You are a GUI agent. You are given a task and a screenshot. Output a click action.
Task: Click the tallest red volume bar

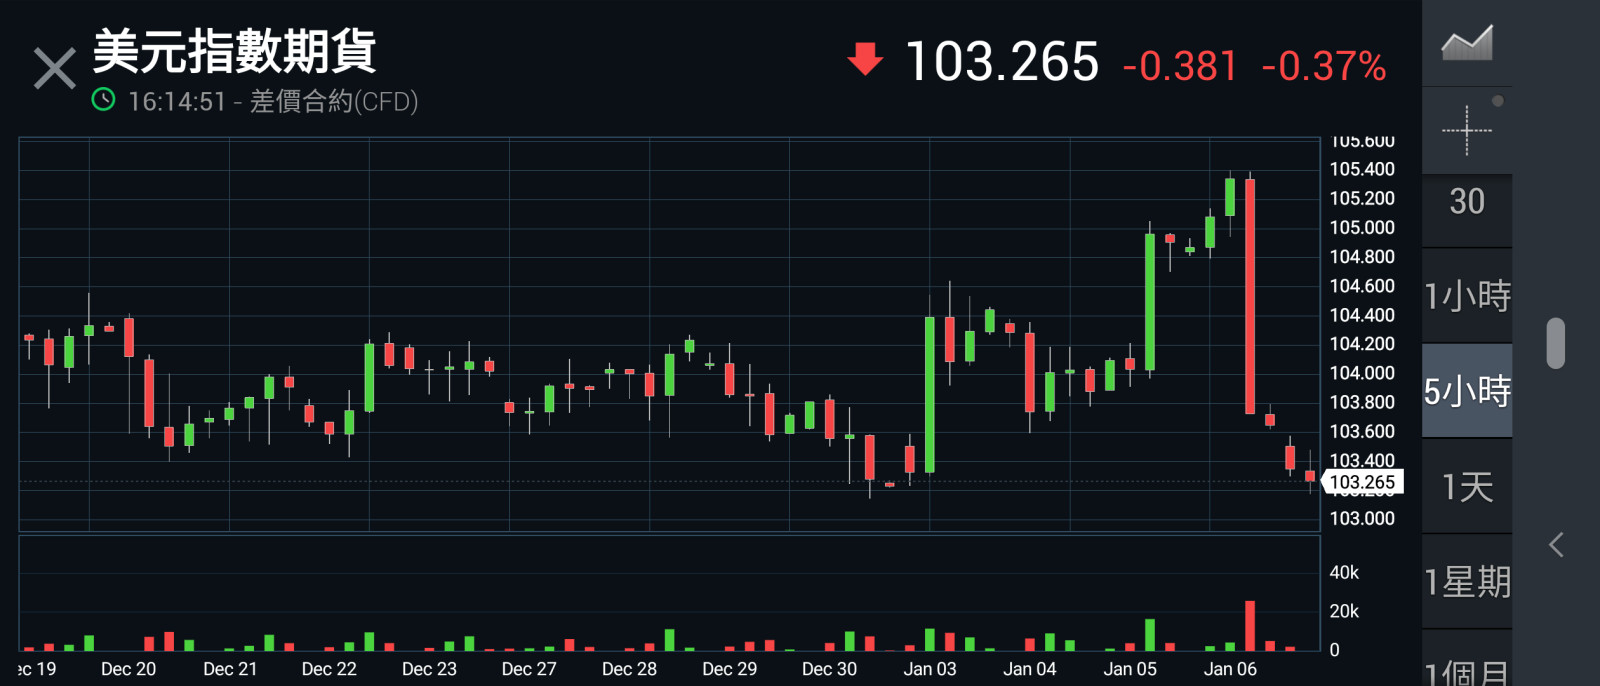pos(1250,626)
